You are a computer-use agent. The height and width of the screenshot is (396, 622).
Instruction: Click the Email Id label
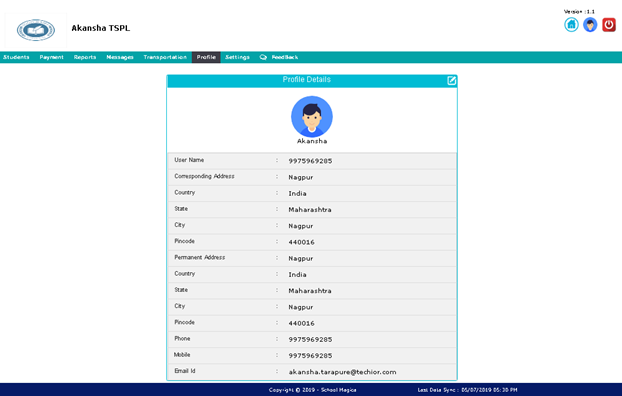tap(185, 371)
